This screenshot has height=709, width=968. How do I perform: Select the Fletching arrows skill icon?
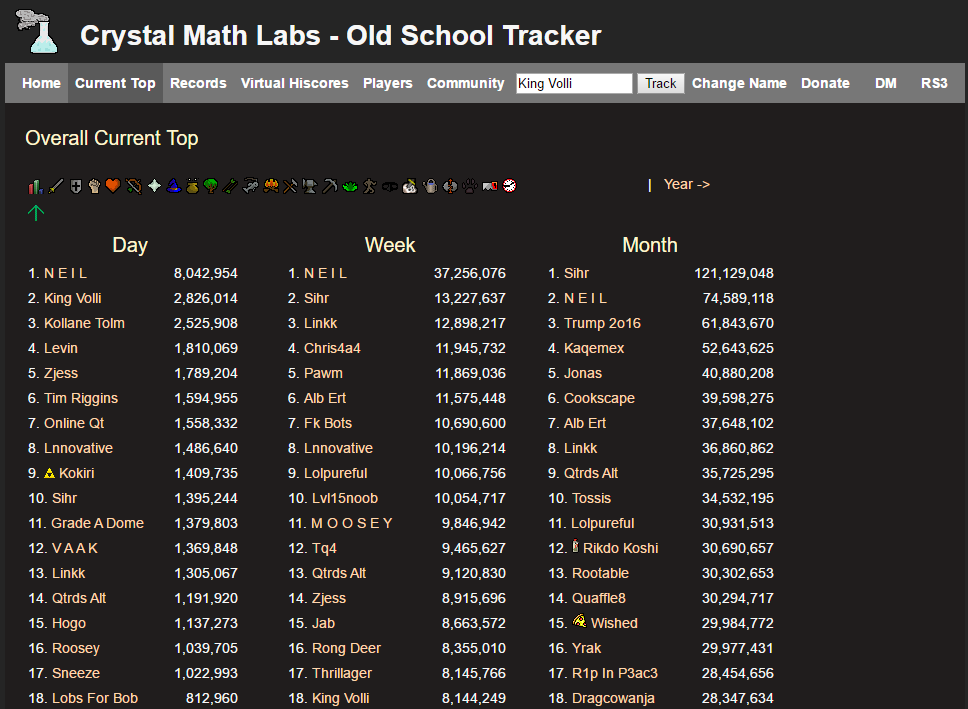coord(230,186)
